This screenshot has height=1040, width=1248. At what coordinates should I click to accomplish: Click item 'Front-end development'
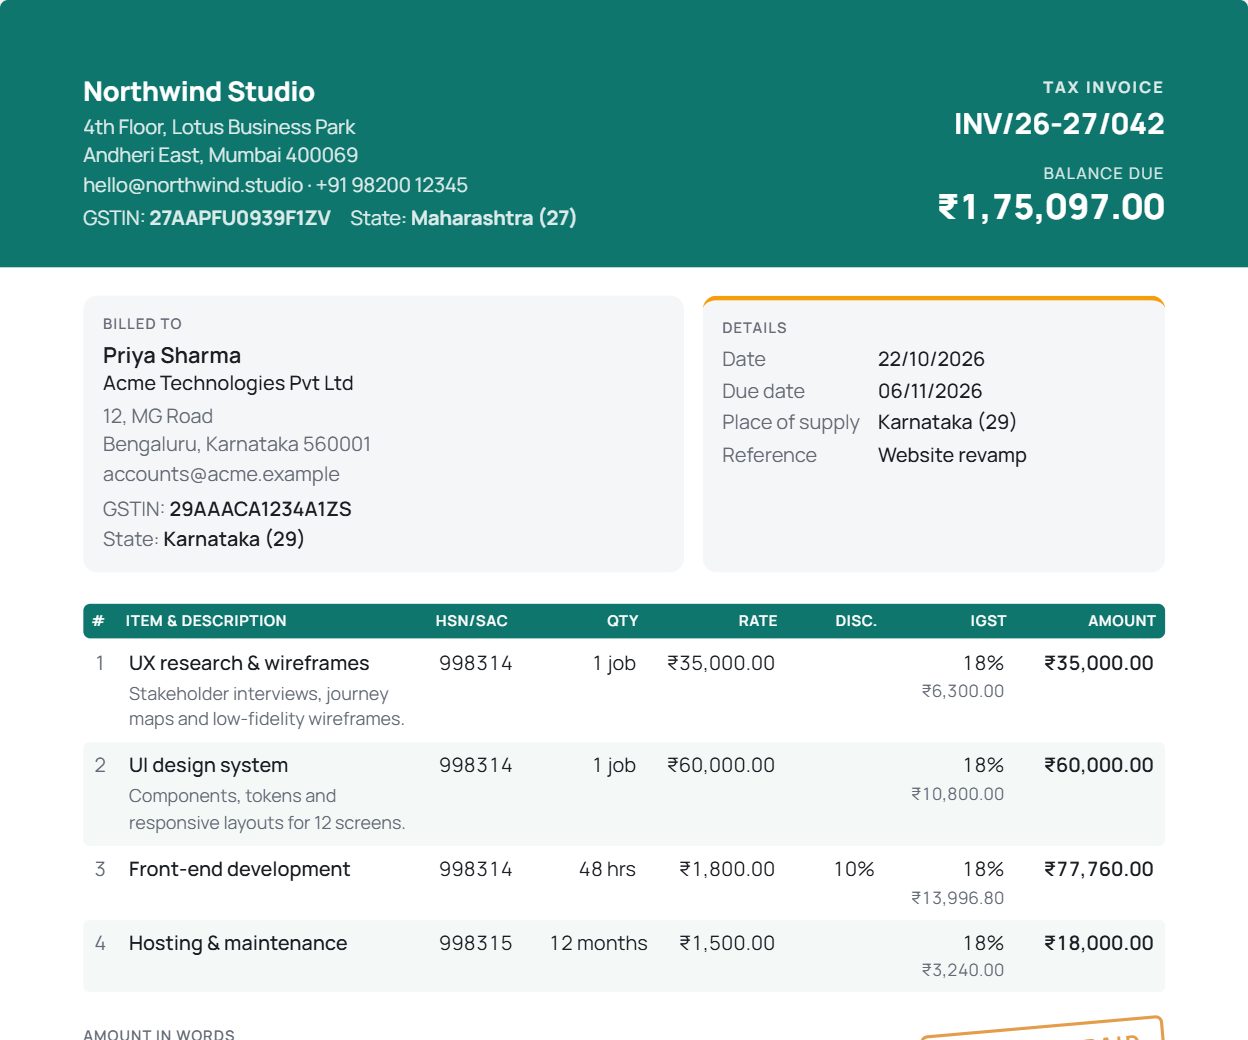(x=239, y=869)
